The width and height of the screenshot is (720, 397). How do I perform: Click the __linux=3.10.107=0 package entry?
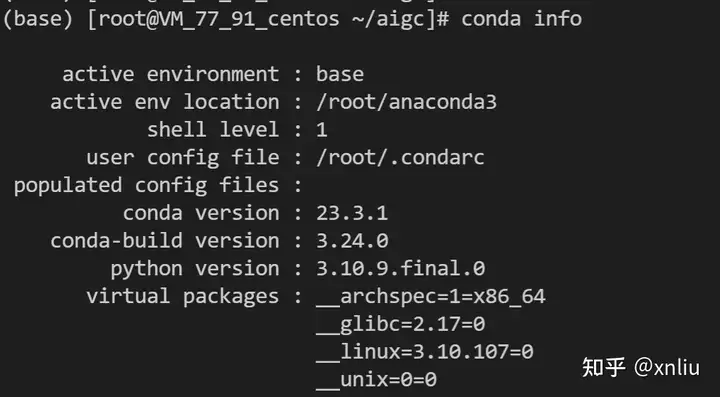425,352
